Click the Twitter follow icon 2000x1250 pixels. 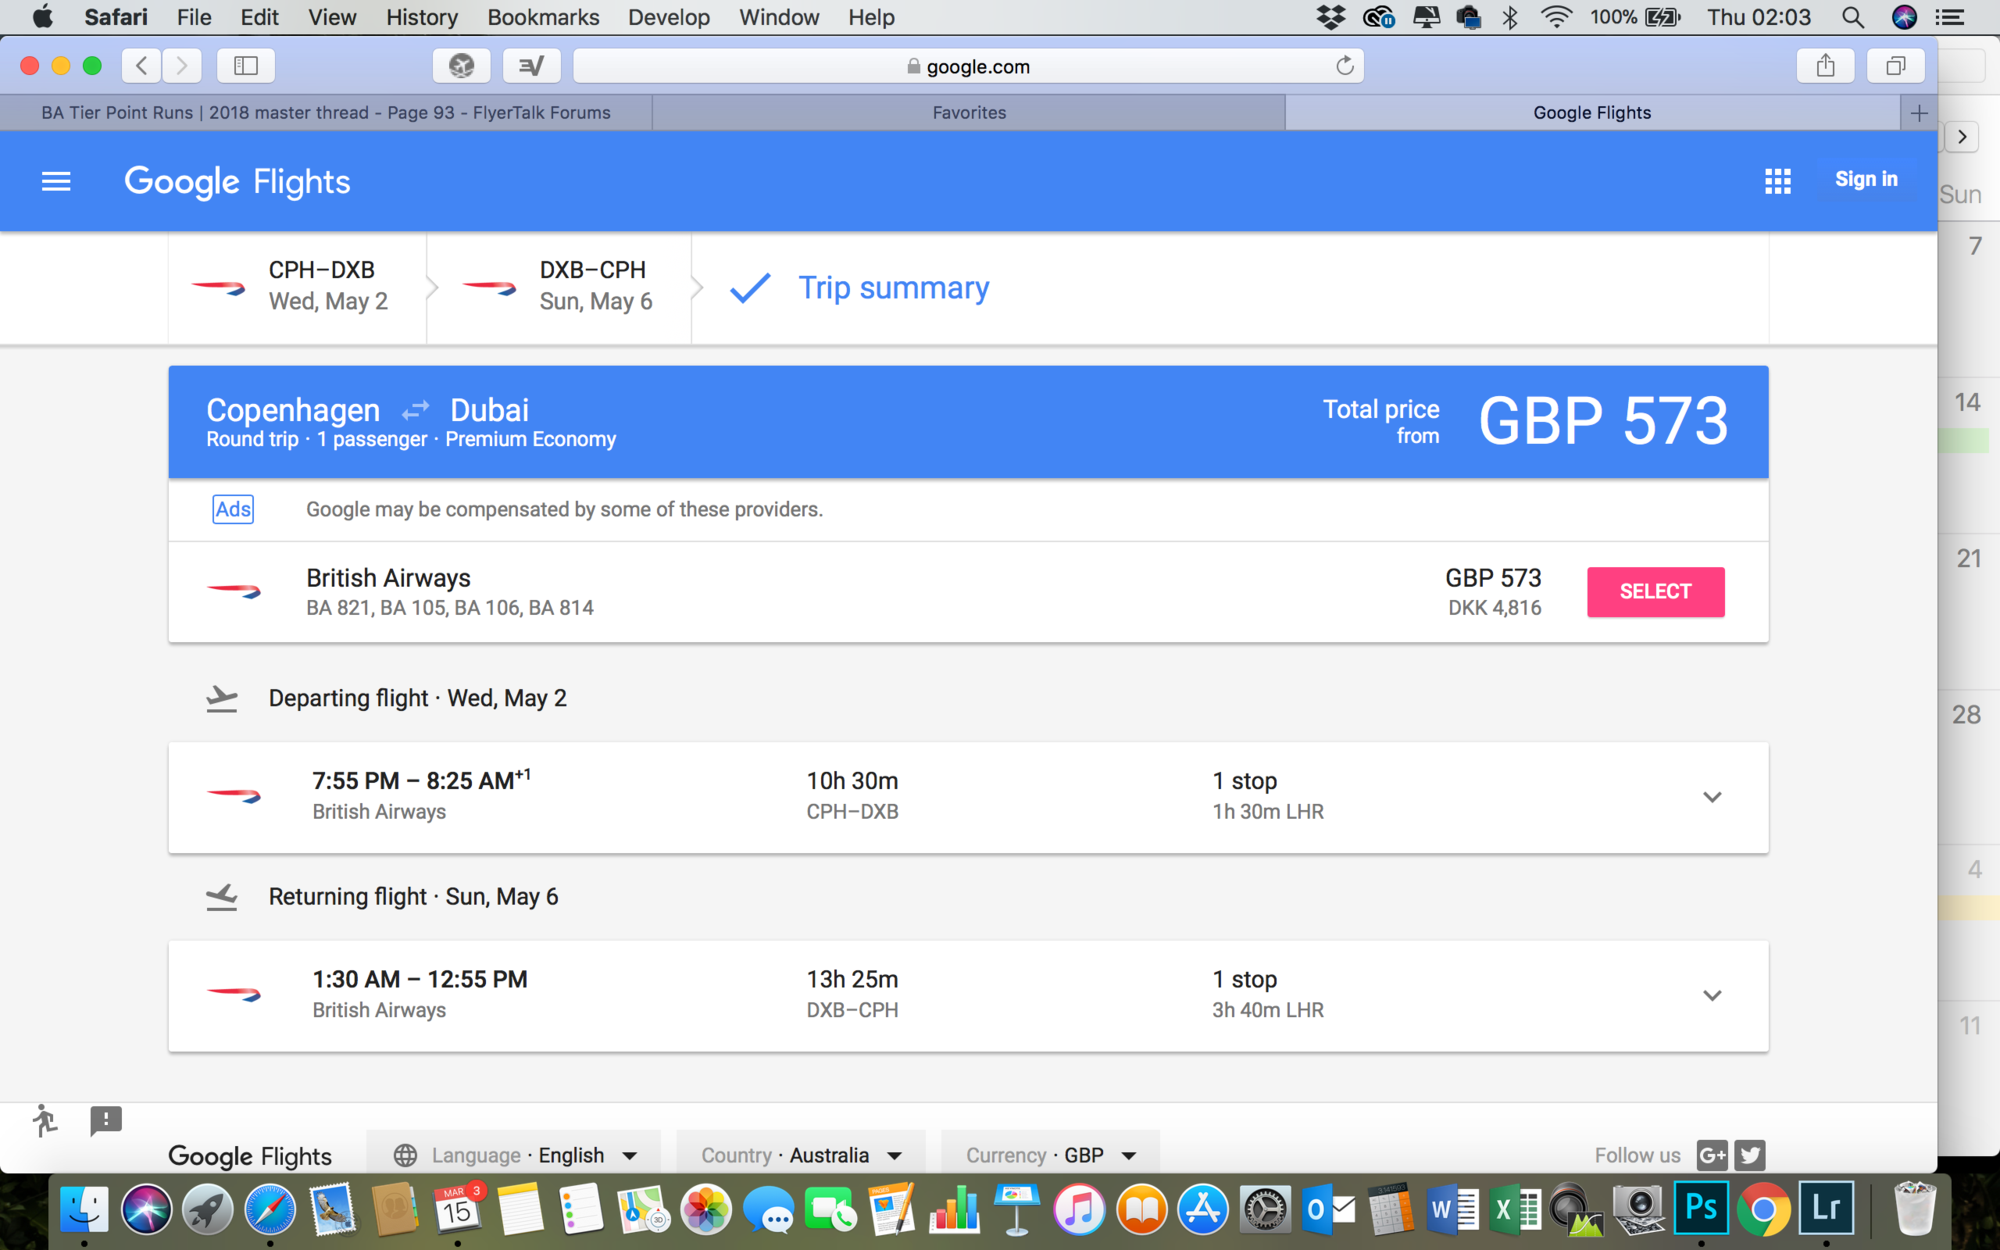pos(1750,1155)
